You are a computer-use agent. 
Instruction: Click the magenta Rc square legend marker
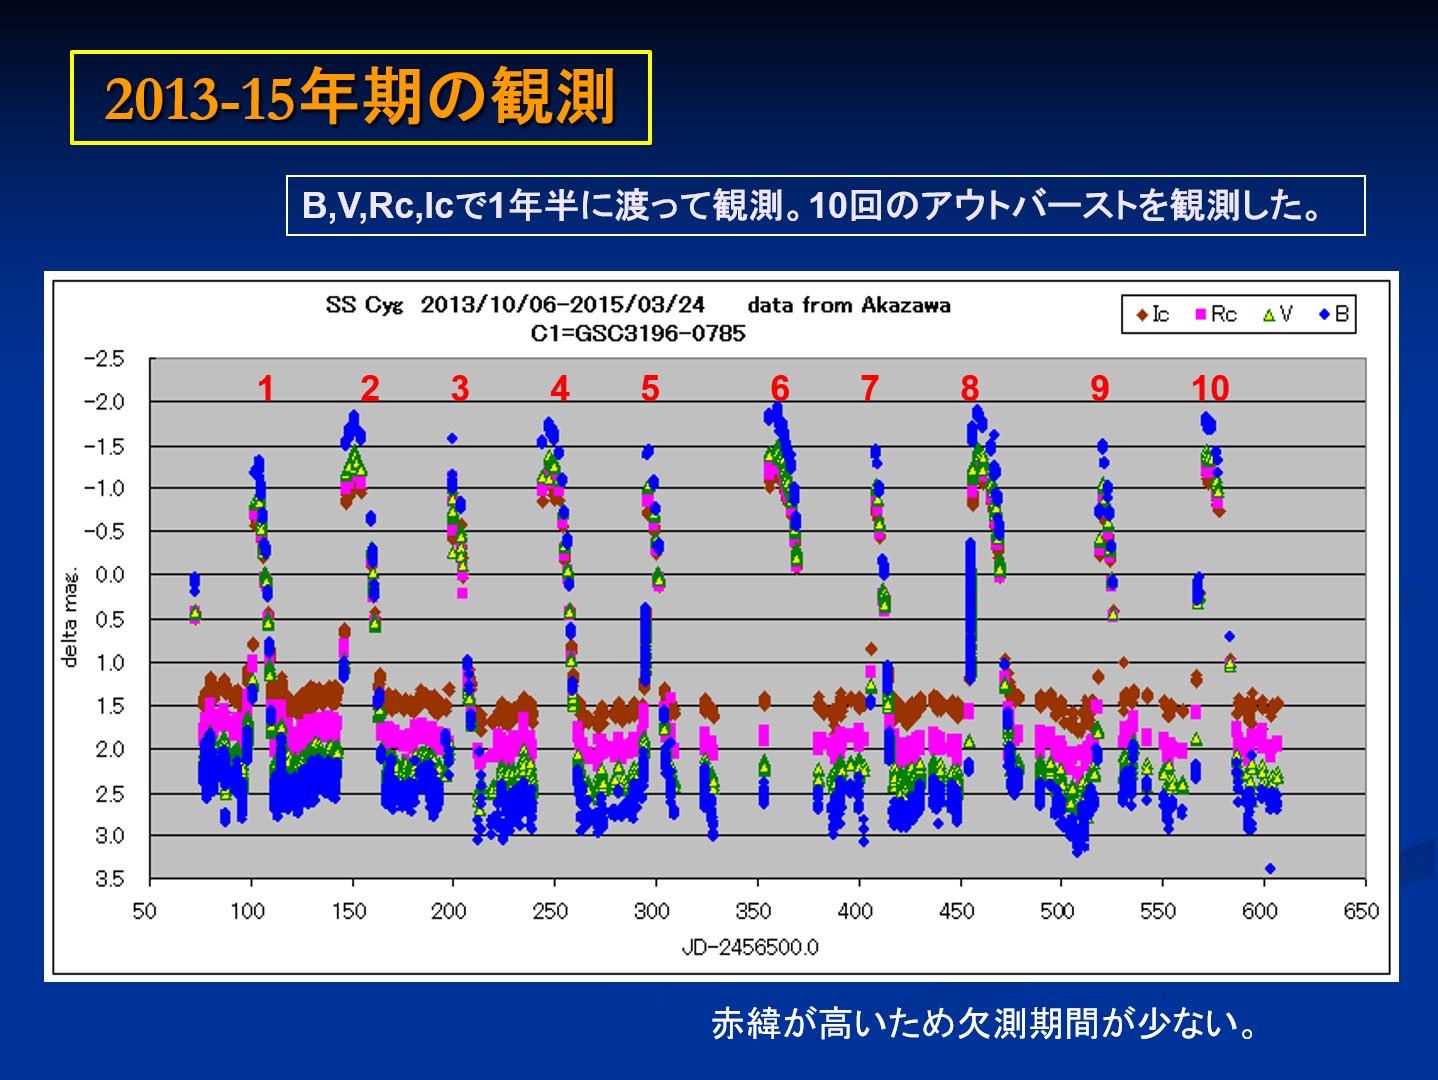(1200, 315)
